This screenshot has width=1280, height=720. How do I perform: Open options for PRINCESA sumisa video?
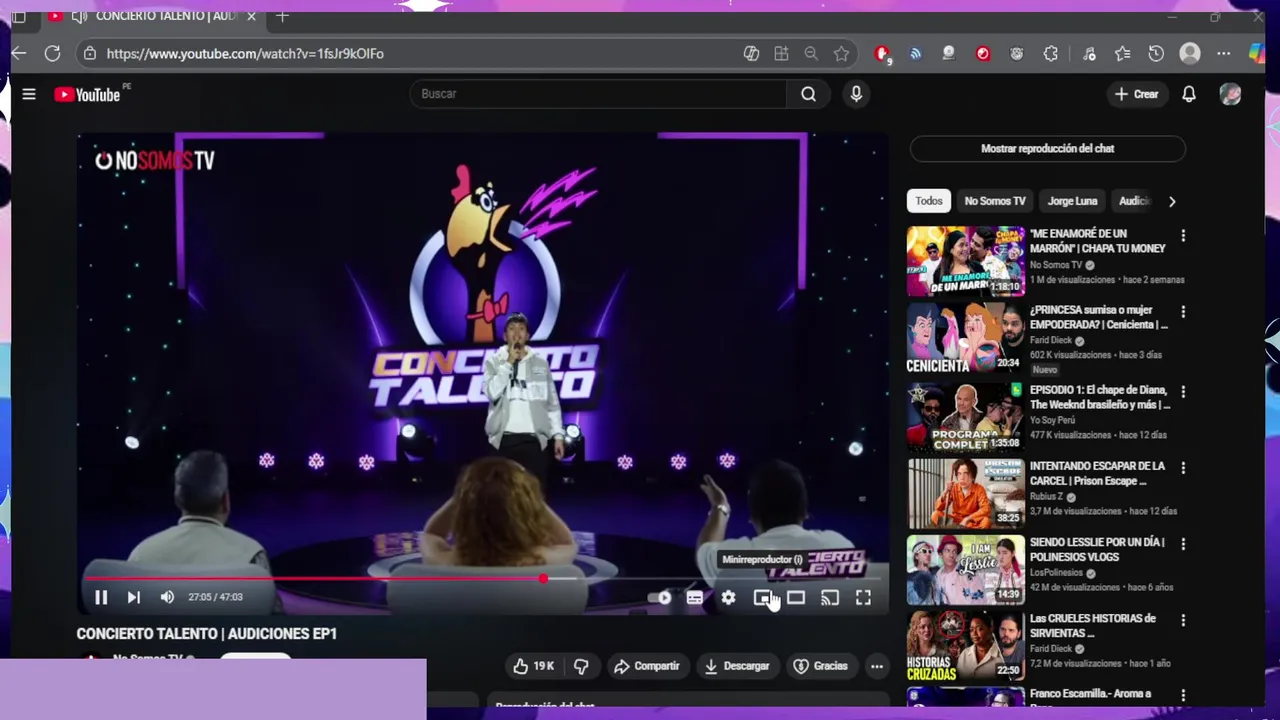(1183, 312)
